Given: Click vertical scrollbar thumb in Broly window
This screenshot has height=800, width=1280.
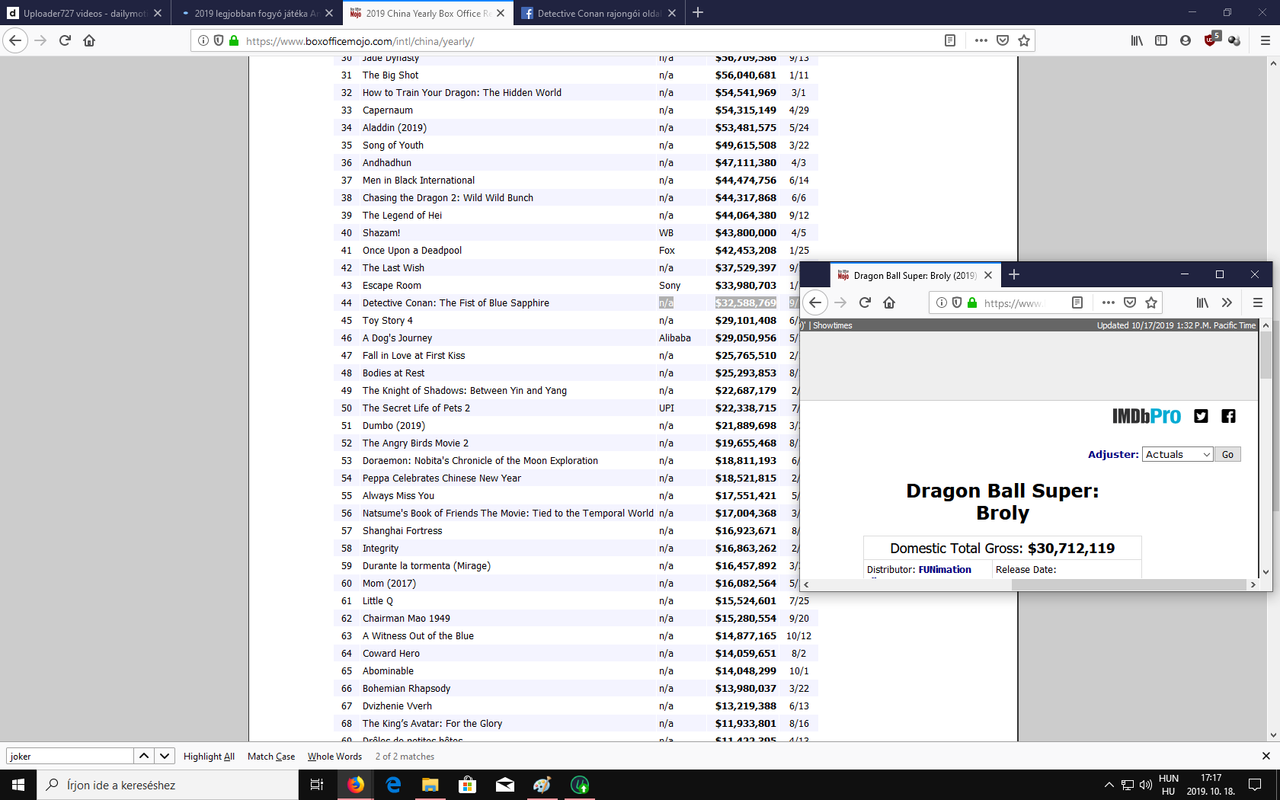Looking at the screenshot, I should pos(1265,356).
